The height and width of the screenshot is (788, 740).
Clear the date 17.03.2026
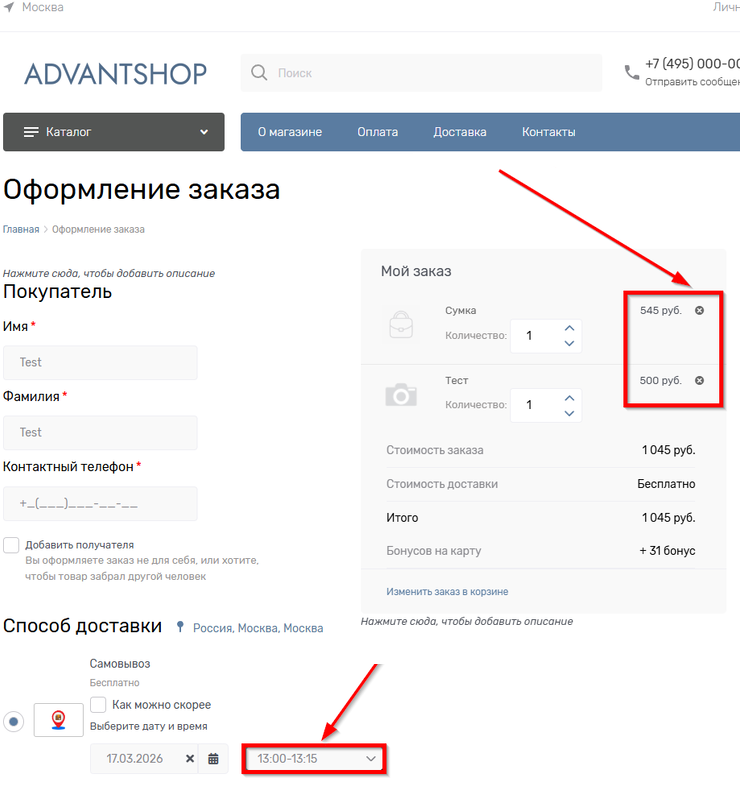click(190, 759)
